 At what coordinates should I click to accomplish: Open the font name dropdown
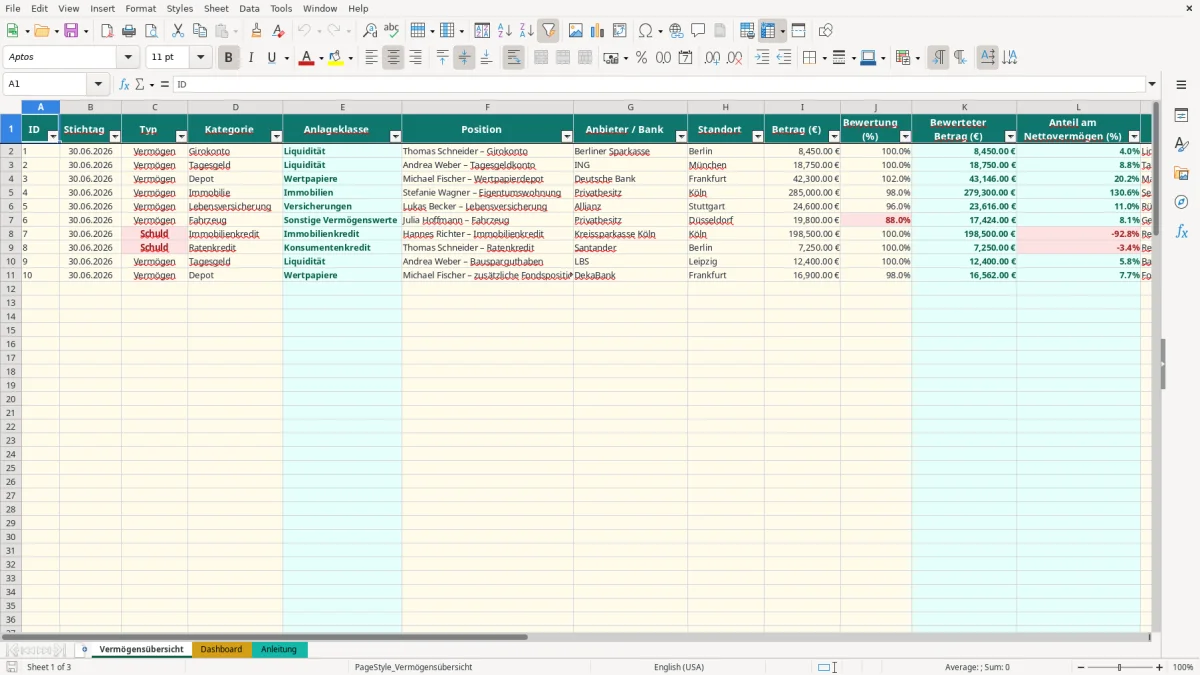point(128,58)
